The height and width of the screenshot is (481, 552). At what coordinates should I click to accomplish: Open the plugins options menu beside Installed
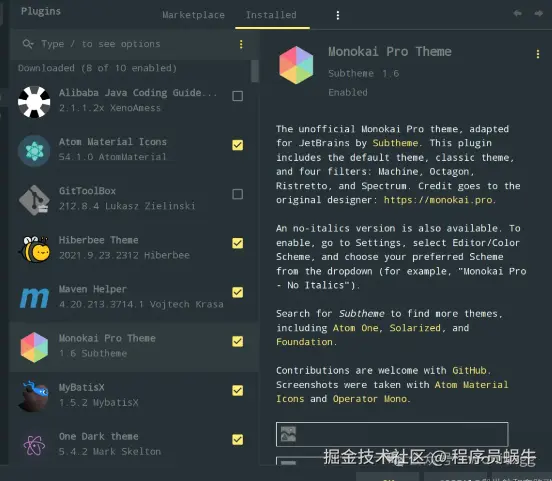(338, 15)
